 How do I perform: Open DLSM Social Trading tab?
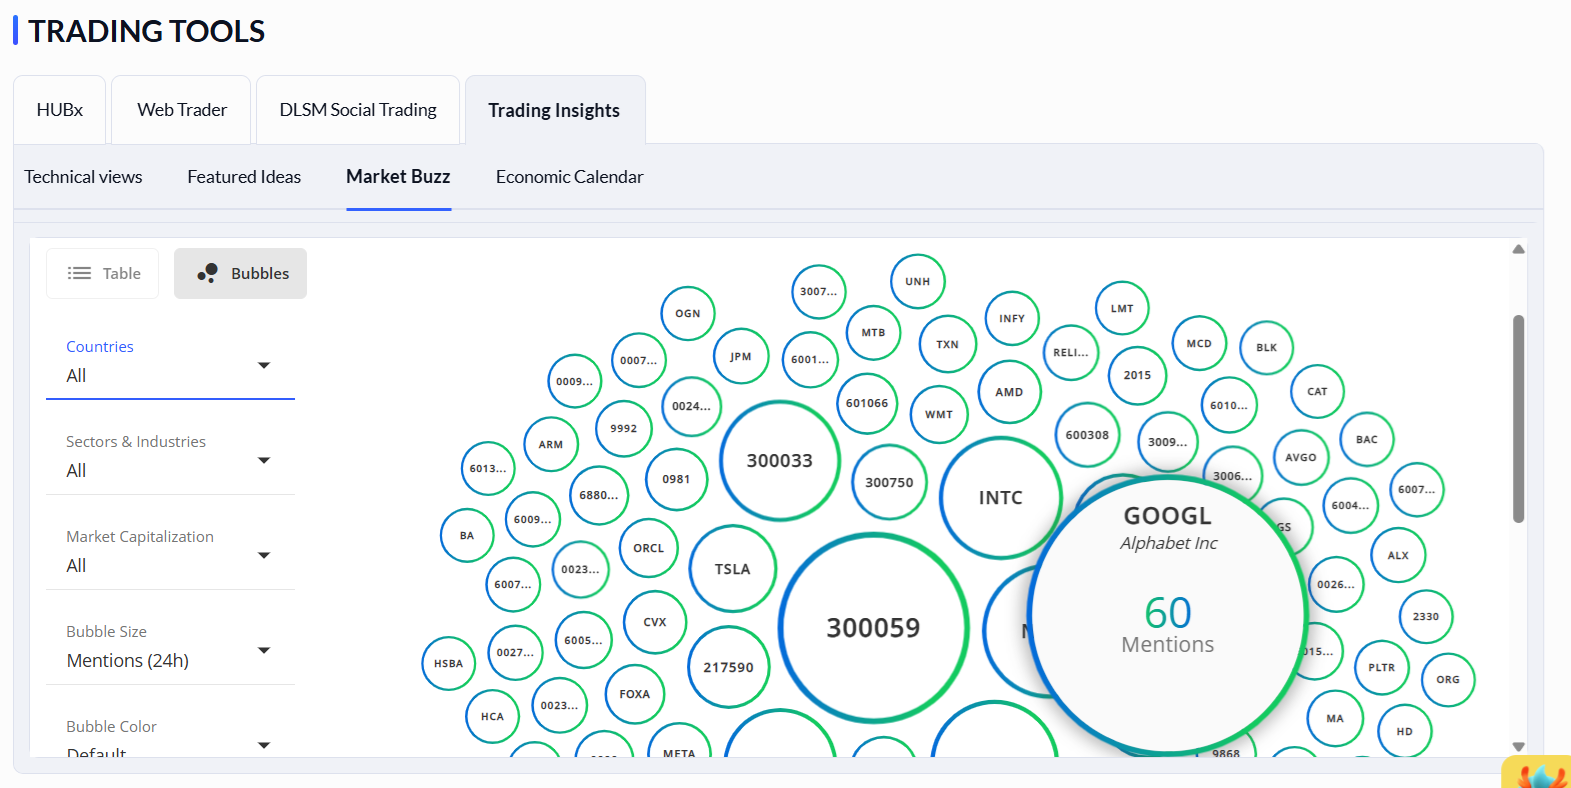coord(358,110)
